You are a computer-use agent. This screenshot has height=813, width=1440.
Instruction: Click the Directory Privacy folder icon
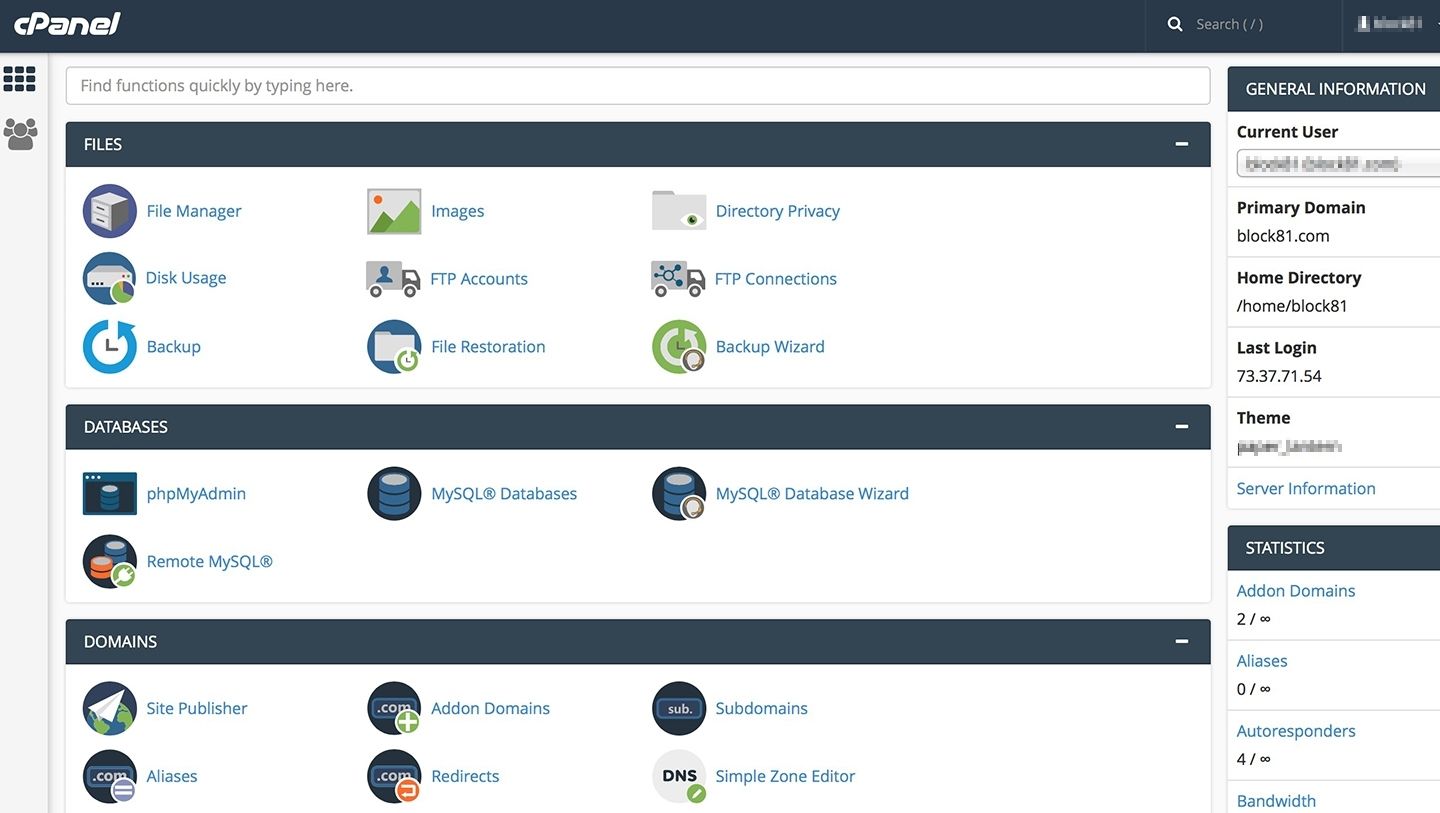(x=679, y=211)
